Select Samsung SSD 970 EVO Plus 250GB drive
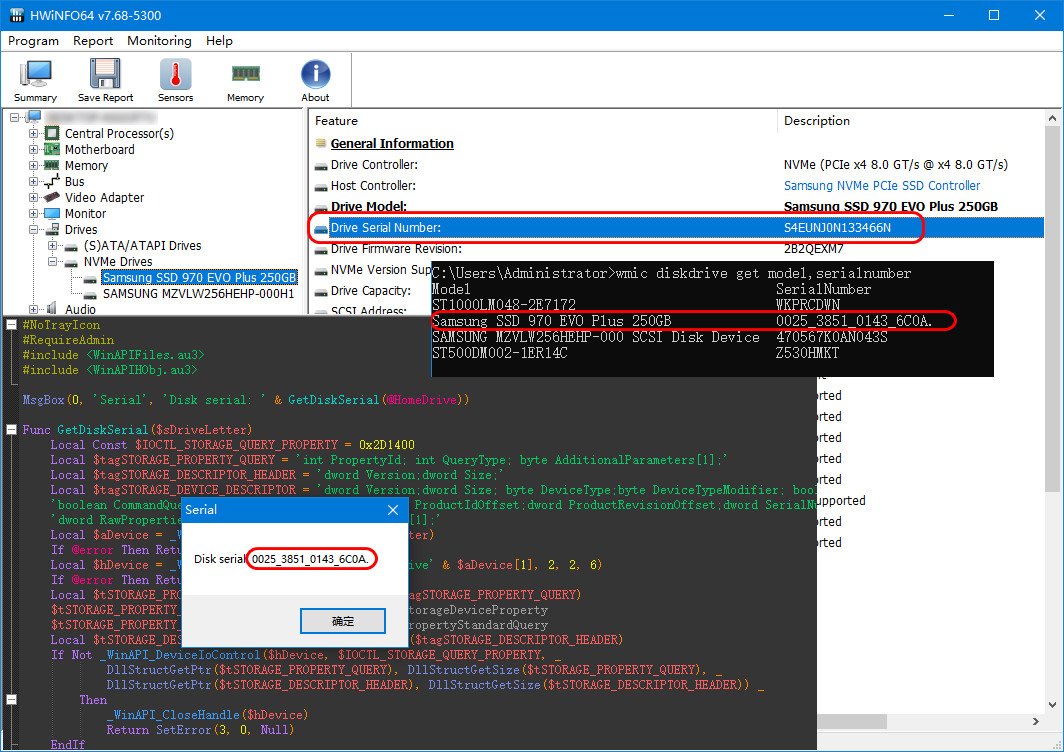Screen dimensions: 1064x752 point(200,278)
